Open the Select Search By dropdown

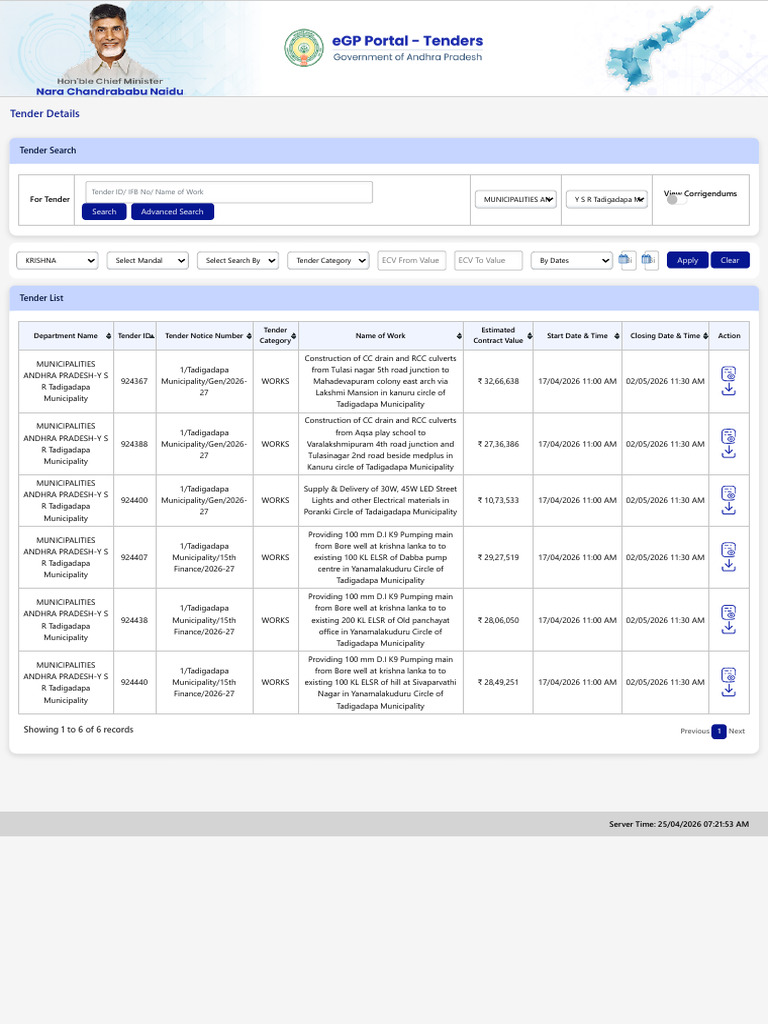pyautogui.click(x=238, y=261)
